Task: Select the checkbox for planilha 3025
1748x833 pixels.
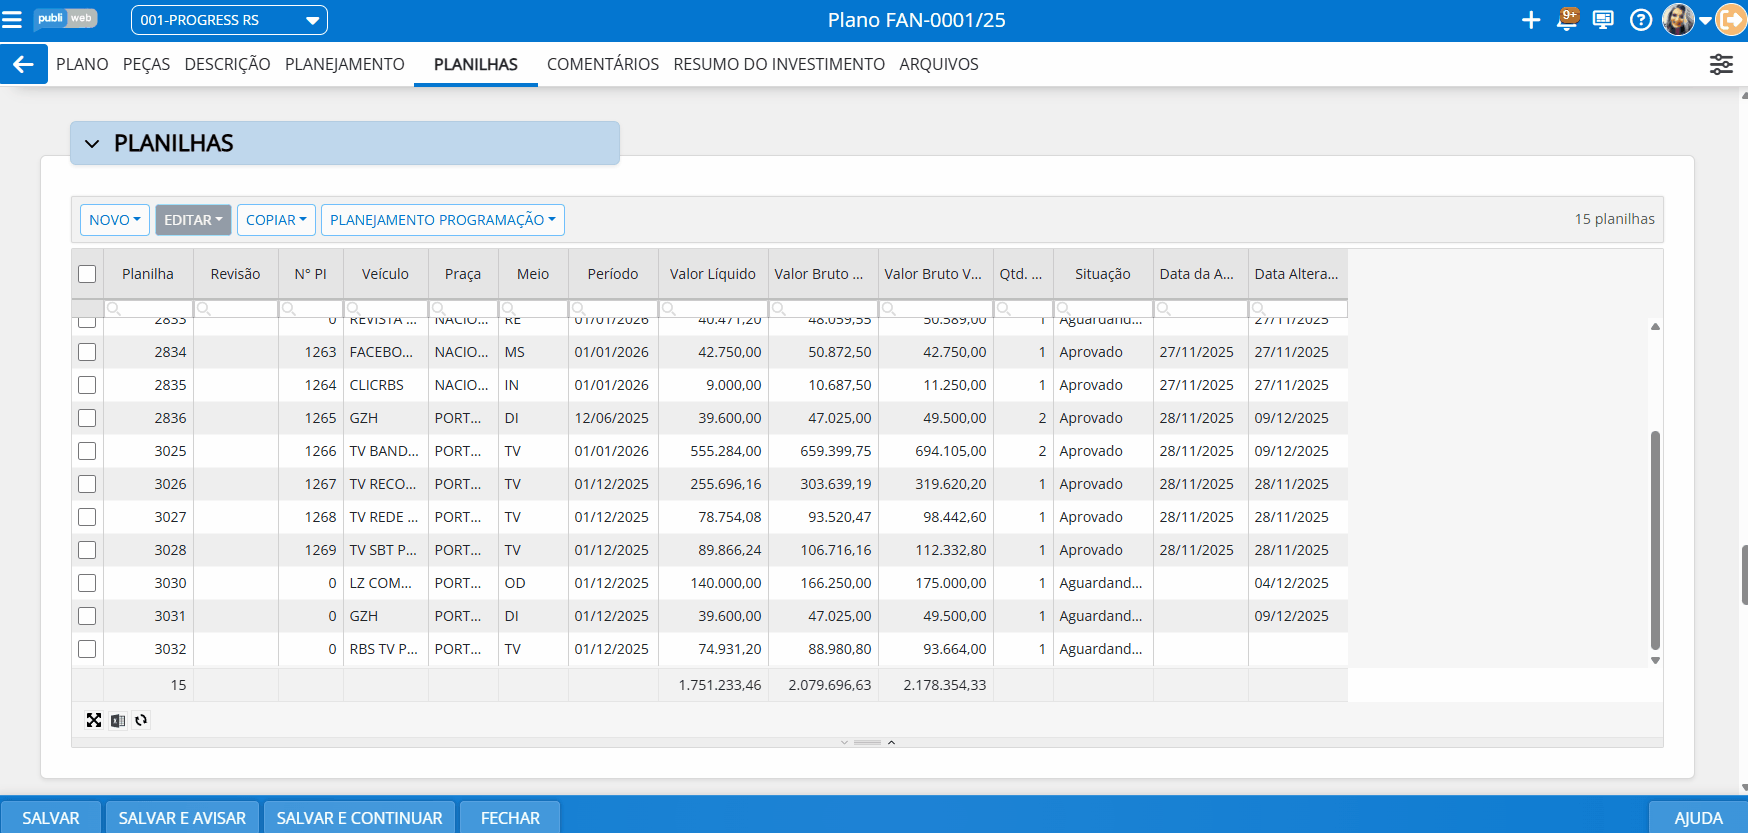Action: point(87,451)
